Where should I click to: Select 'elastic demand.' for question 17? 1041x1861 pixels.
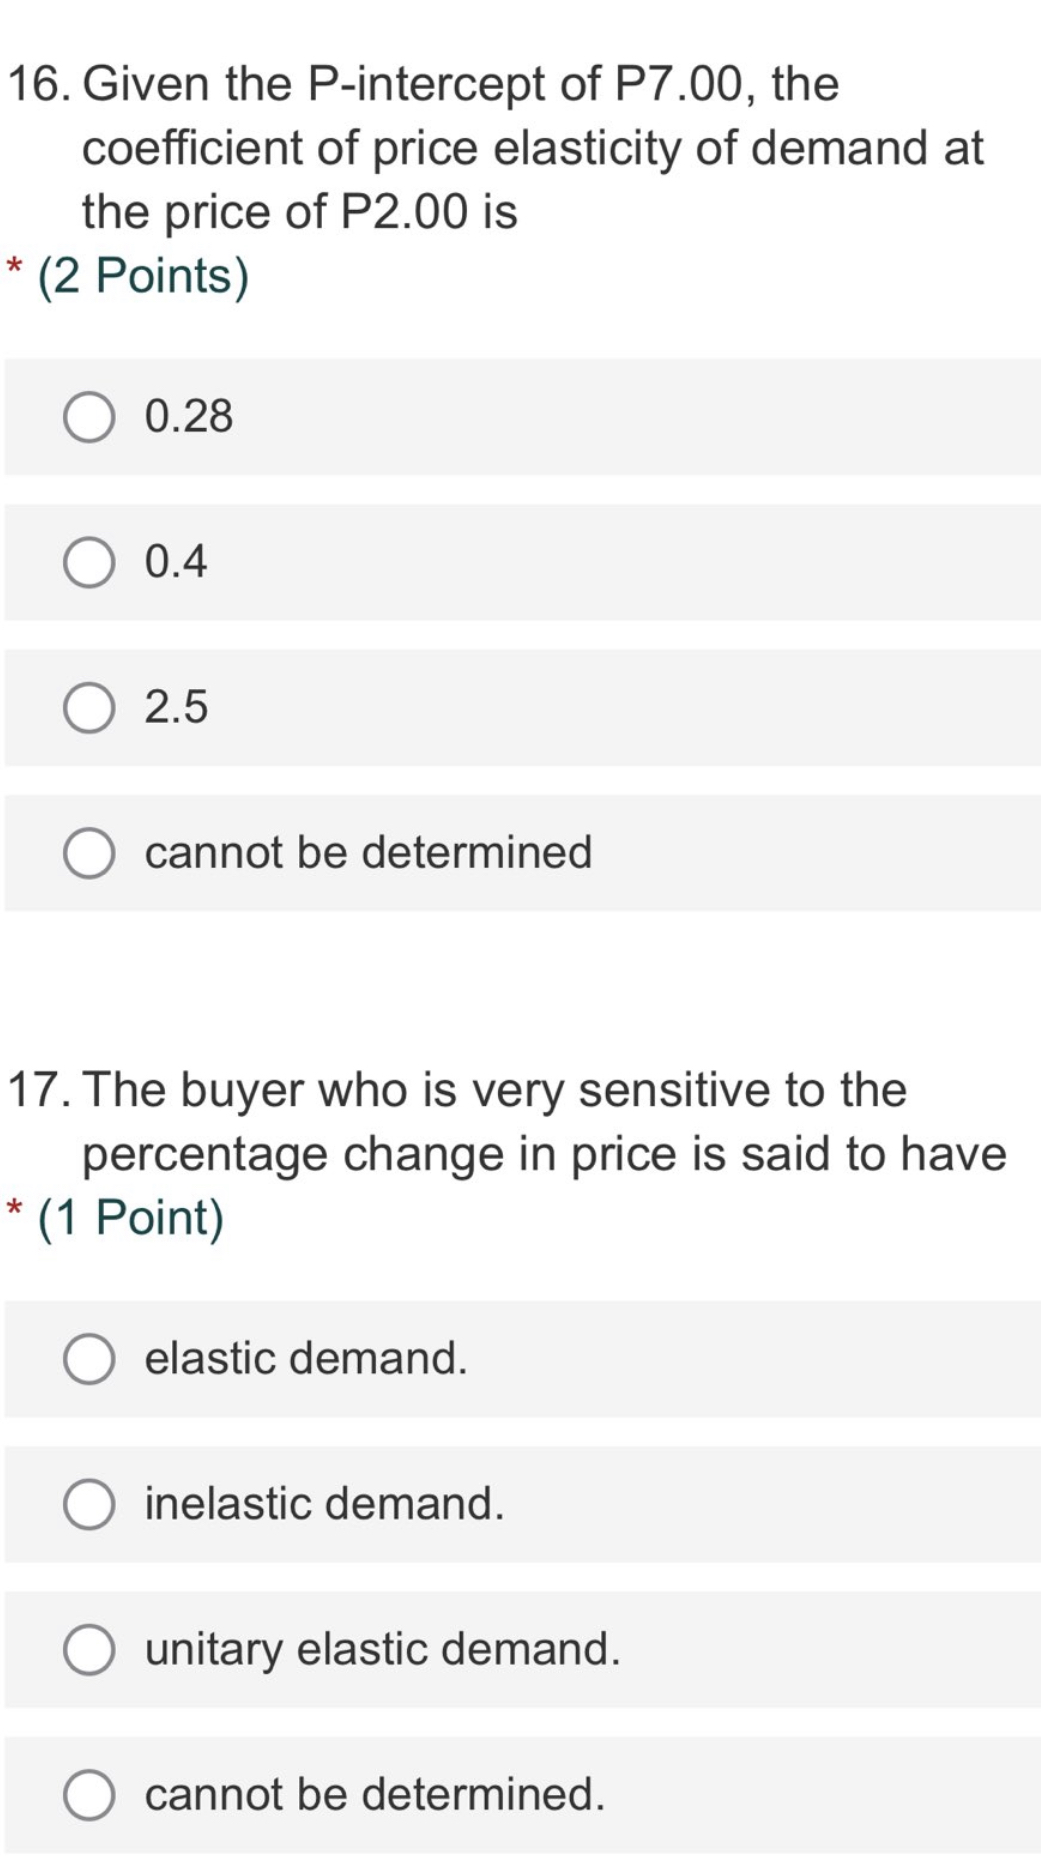[x=89, y=1358]
